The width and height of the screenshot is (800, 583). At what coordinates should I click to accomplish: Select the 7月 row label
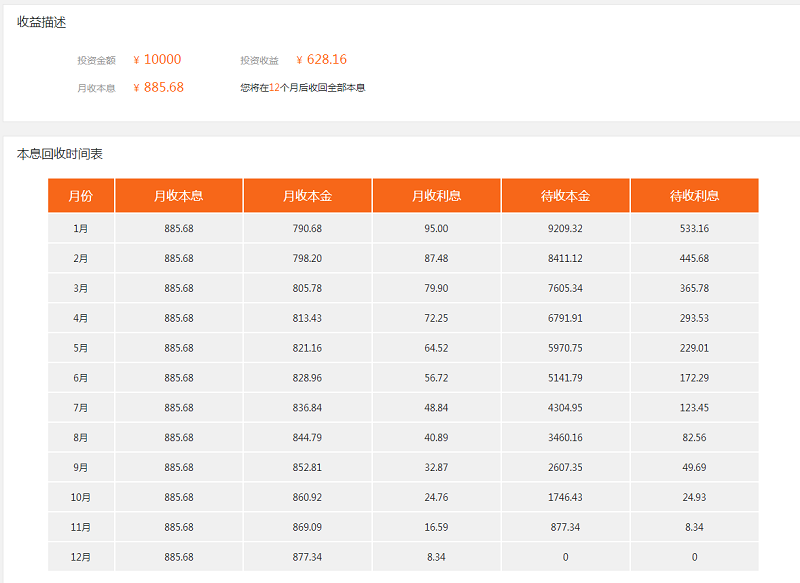pos(81,408)
